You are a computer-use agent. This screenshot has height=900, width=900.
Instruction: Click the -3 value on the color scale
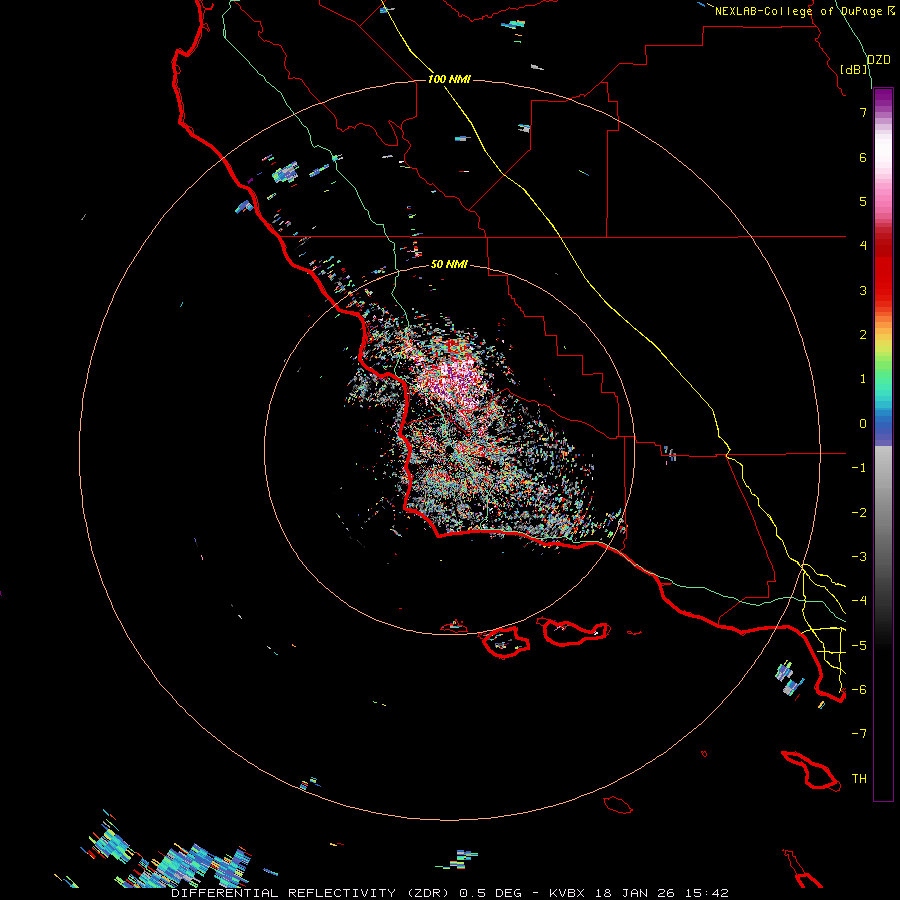859,557
